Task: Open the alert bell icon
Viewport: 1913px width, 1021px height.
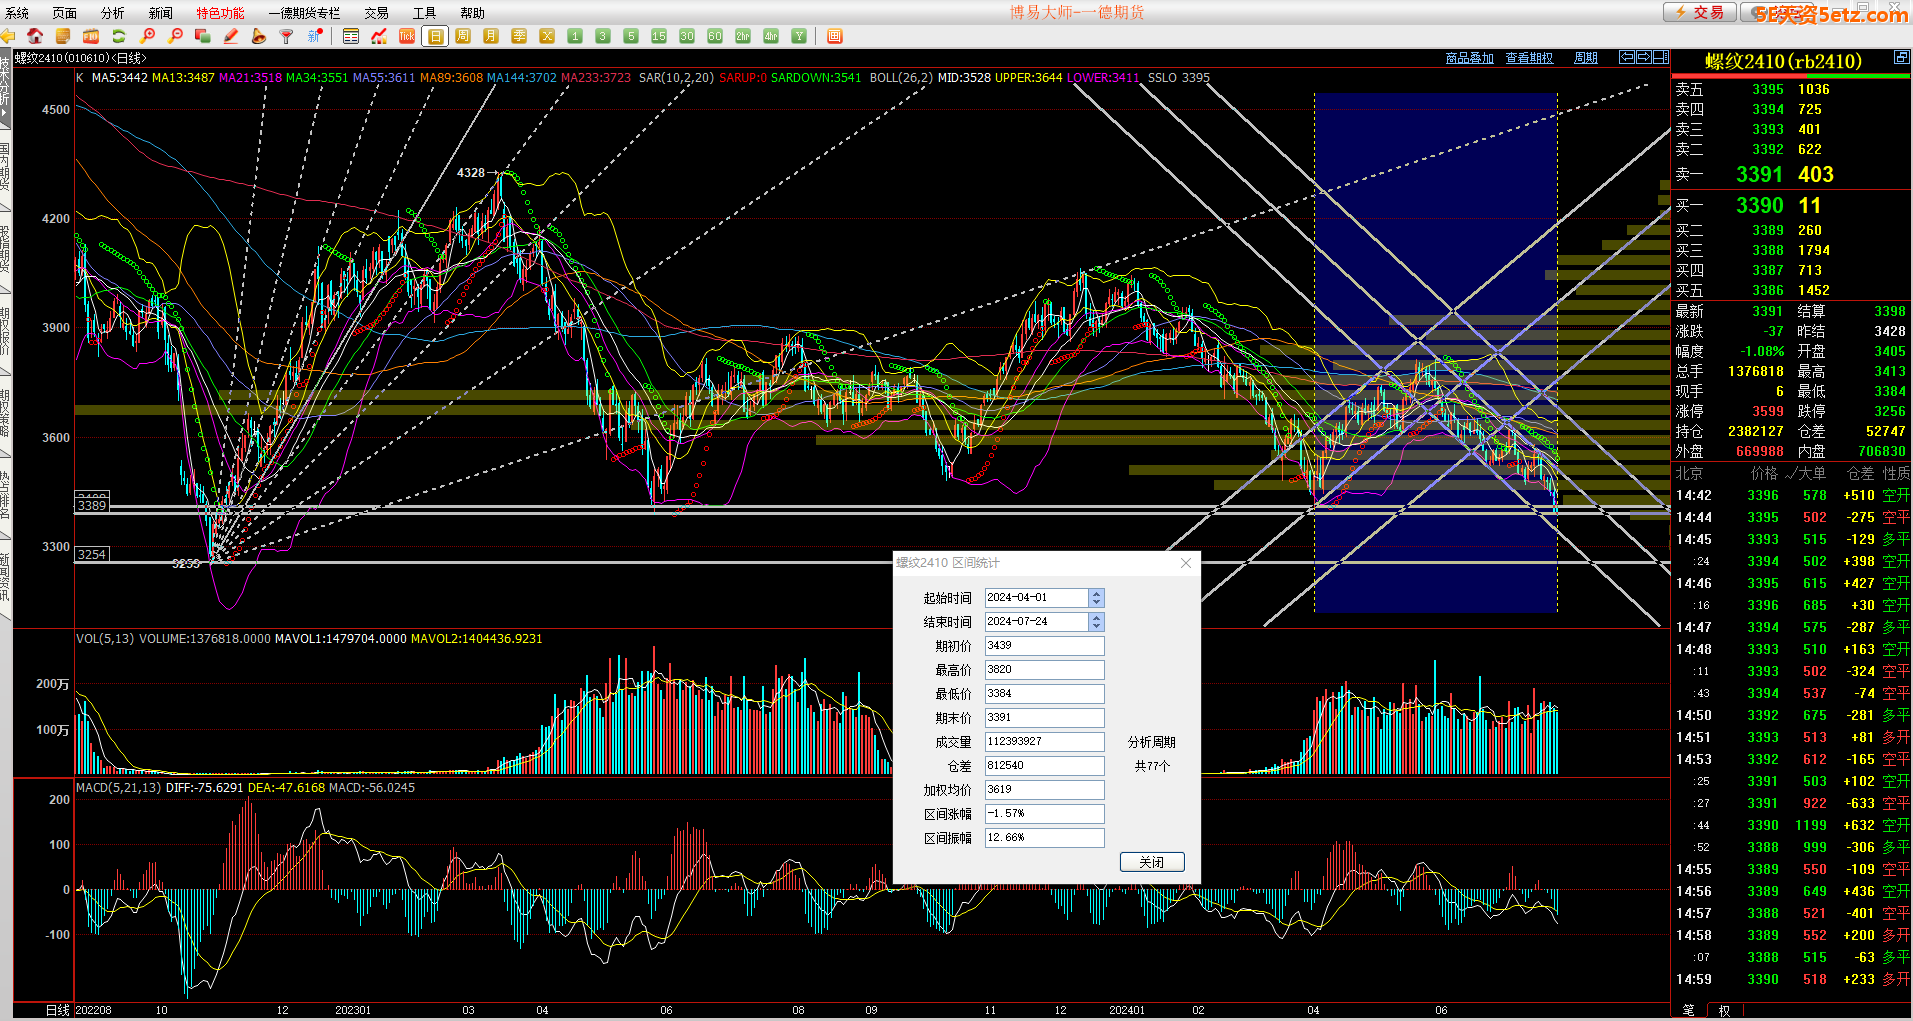Action: (259, 36)
